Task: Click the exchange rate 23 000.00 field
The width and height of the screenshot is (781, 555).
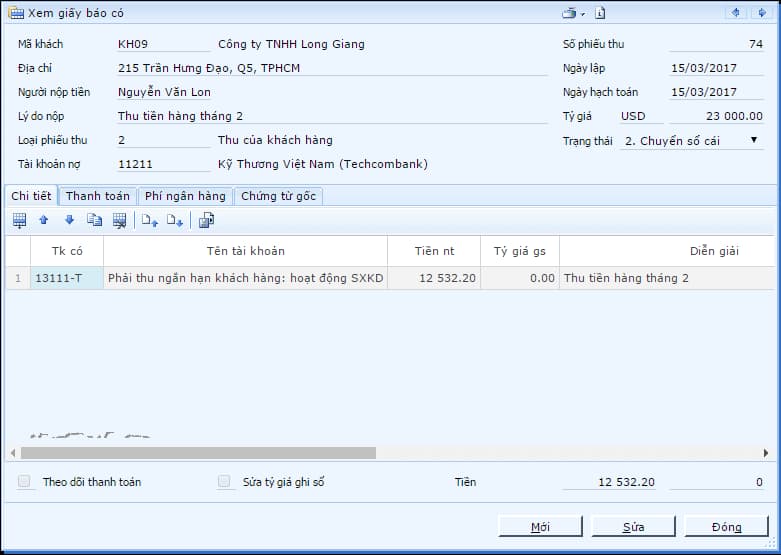Action: (x=716, y=116)
